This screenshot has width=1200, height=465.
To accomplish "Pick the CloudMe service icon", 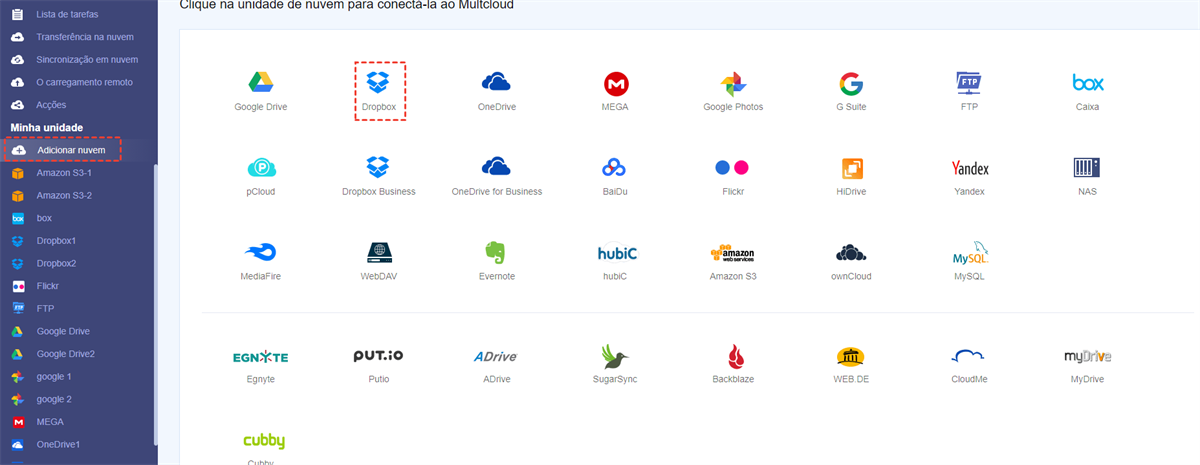I will [969, 356].
